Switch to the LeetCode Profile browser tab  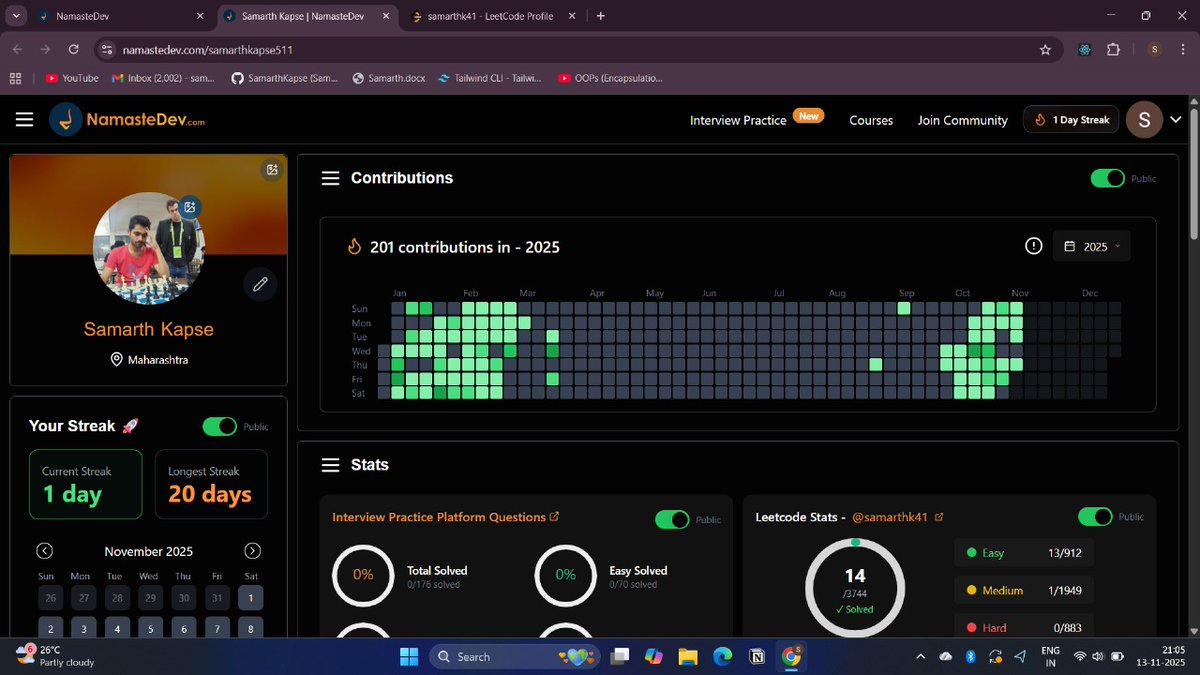pos(490,16)
